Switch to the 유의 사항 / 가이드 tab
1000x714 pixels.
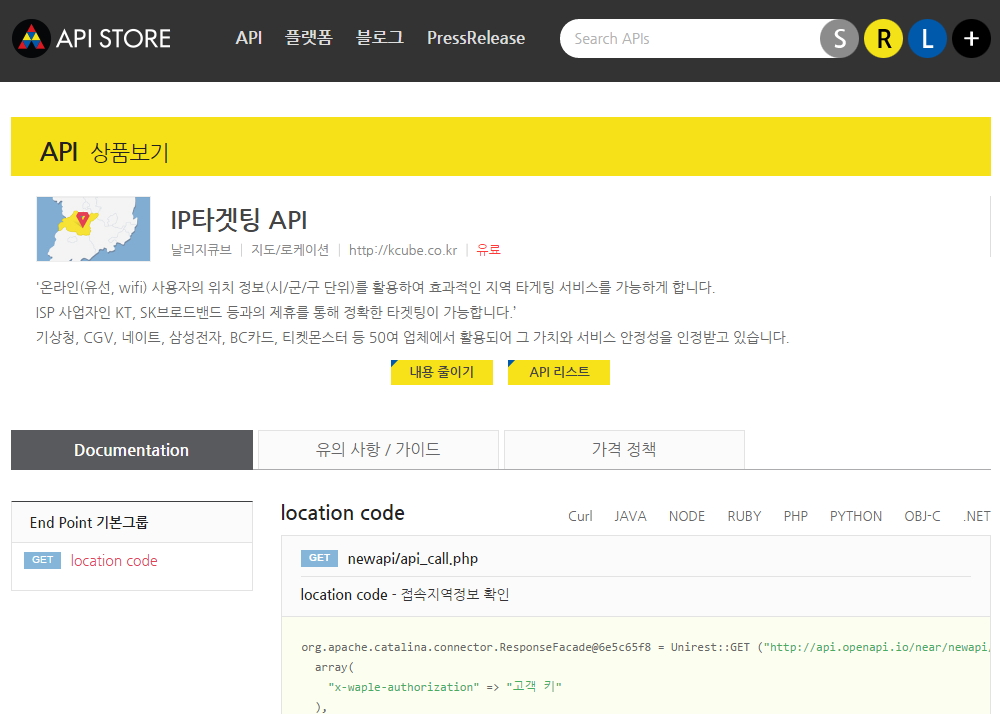(x=378, y=450)
